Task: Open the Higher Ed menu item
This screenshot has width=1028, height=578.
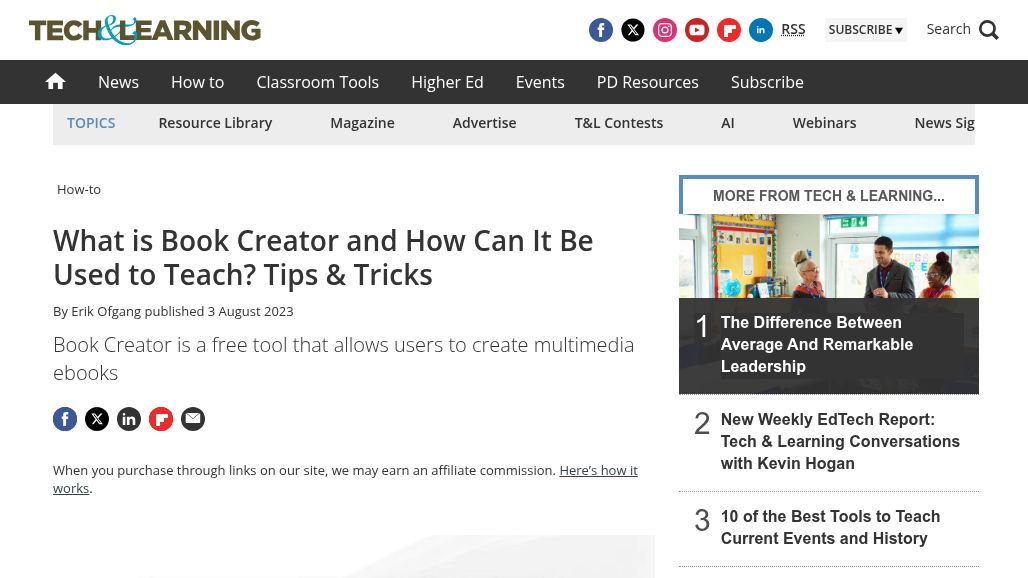Action: click(447, 82)
